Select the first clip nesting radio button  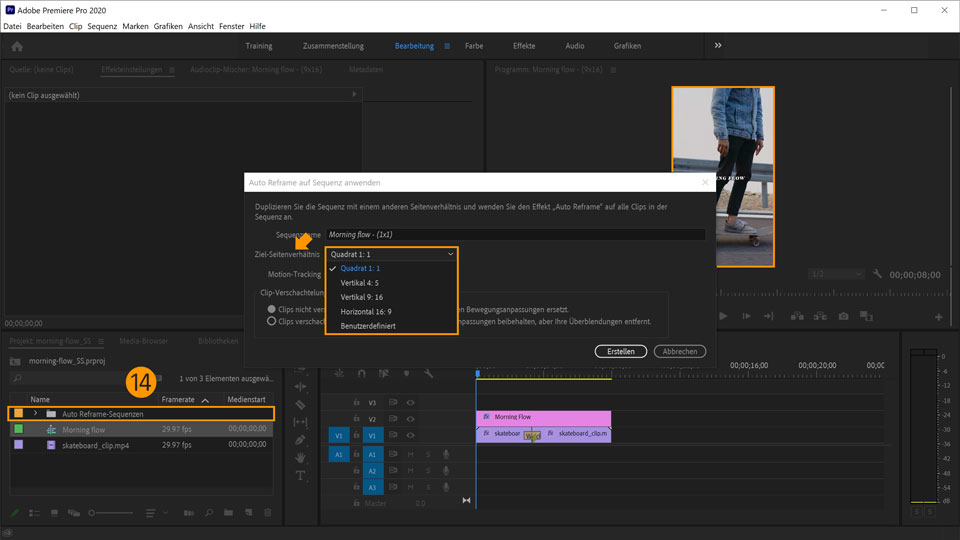pos(271,309)
